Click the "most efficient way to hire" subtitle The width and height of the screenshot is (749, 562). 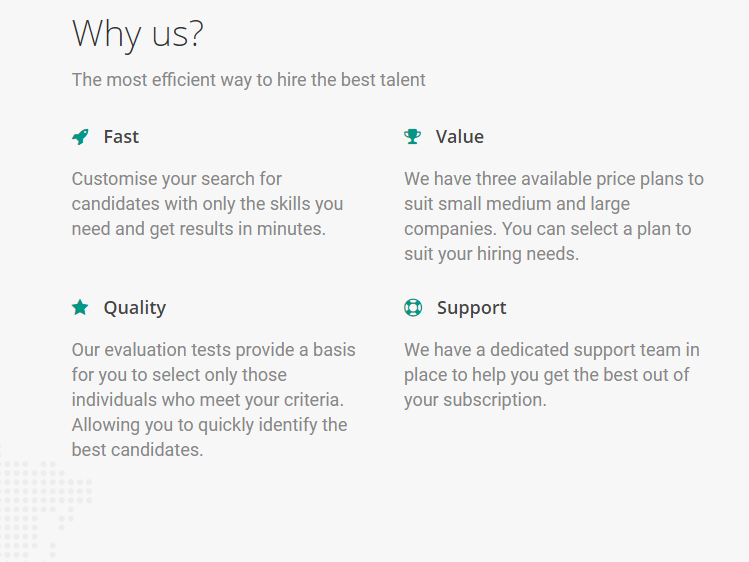point(248,80)
